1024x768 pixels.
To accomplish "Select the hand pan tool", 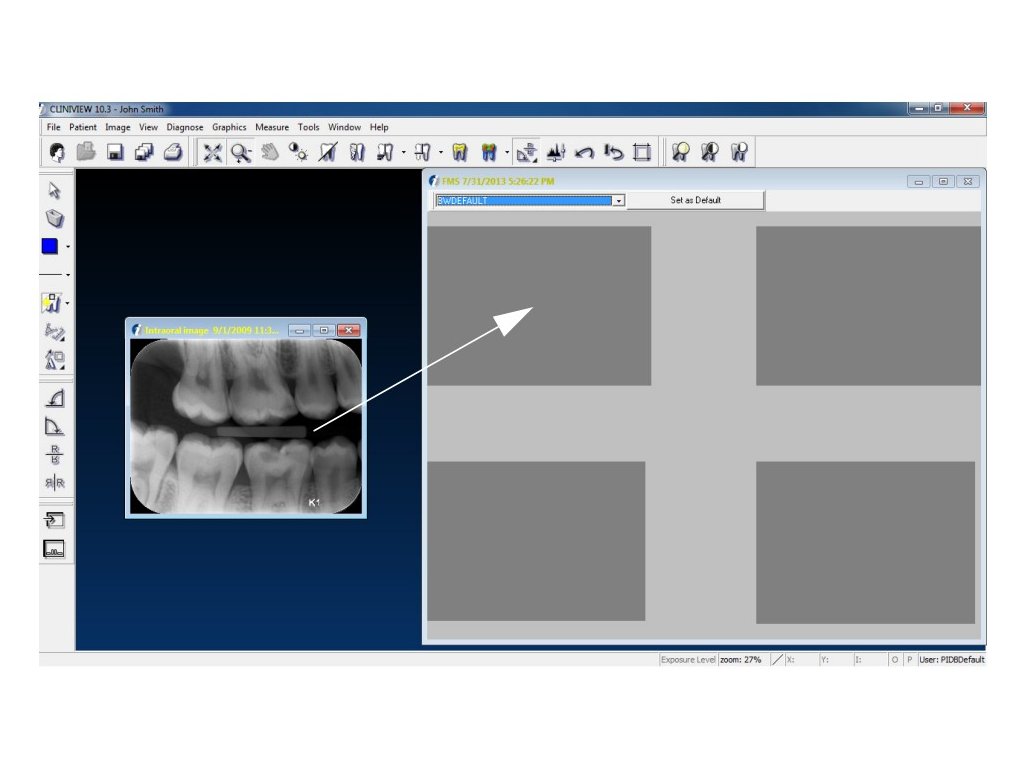I will [x=270, y=152].
